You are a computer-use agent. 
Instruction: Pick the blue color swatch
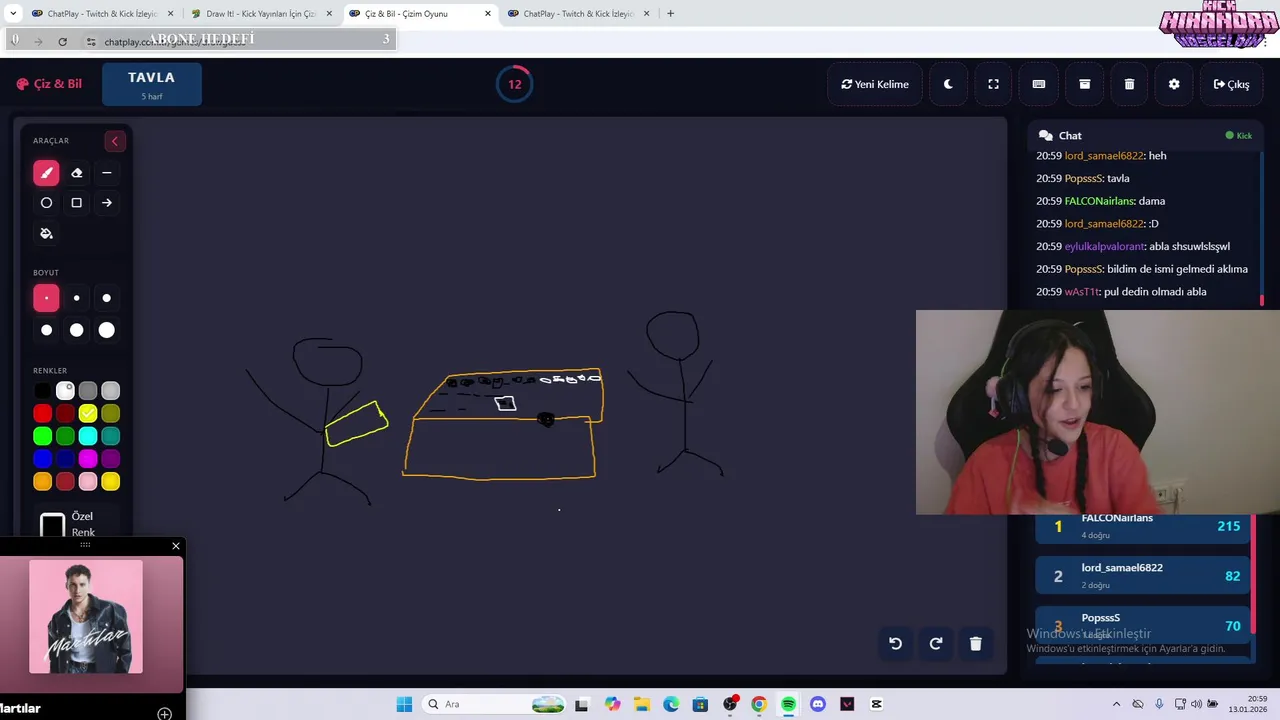42,459
